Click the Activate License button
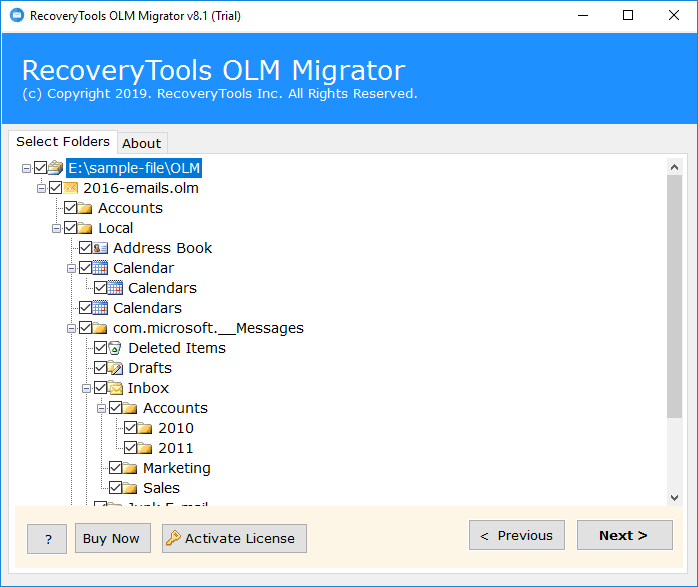Image resolution: width=698 pixels, height=587 pixels. (234, 538)
